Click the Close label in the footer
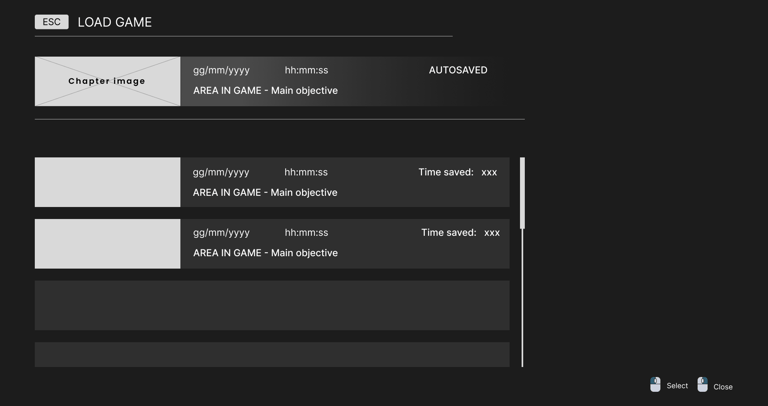768x406 pixels. click(x=723, y=387)
